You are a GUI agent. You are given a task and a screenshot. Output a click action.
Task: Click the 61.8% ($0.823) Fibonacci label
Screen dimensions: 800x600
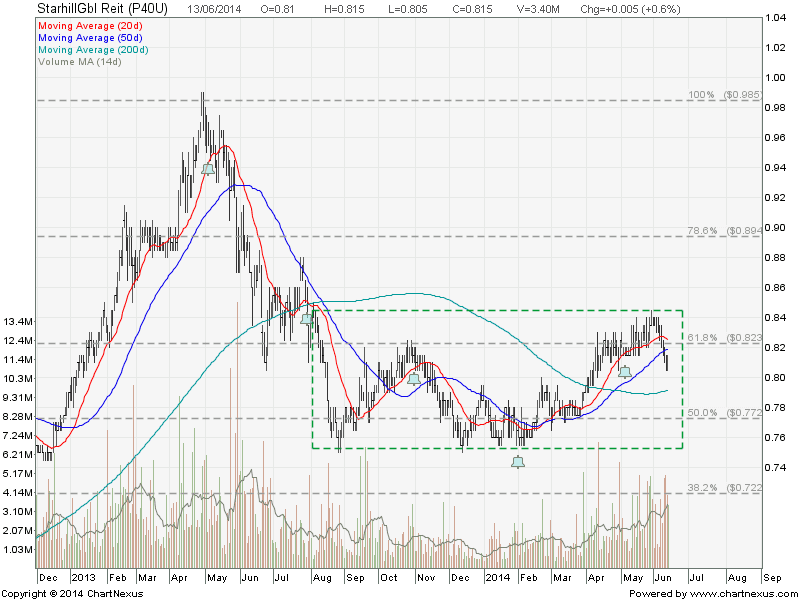[x=725, y=338]
